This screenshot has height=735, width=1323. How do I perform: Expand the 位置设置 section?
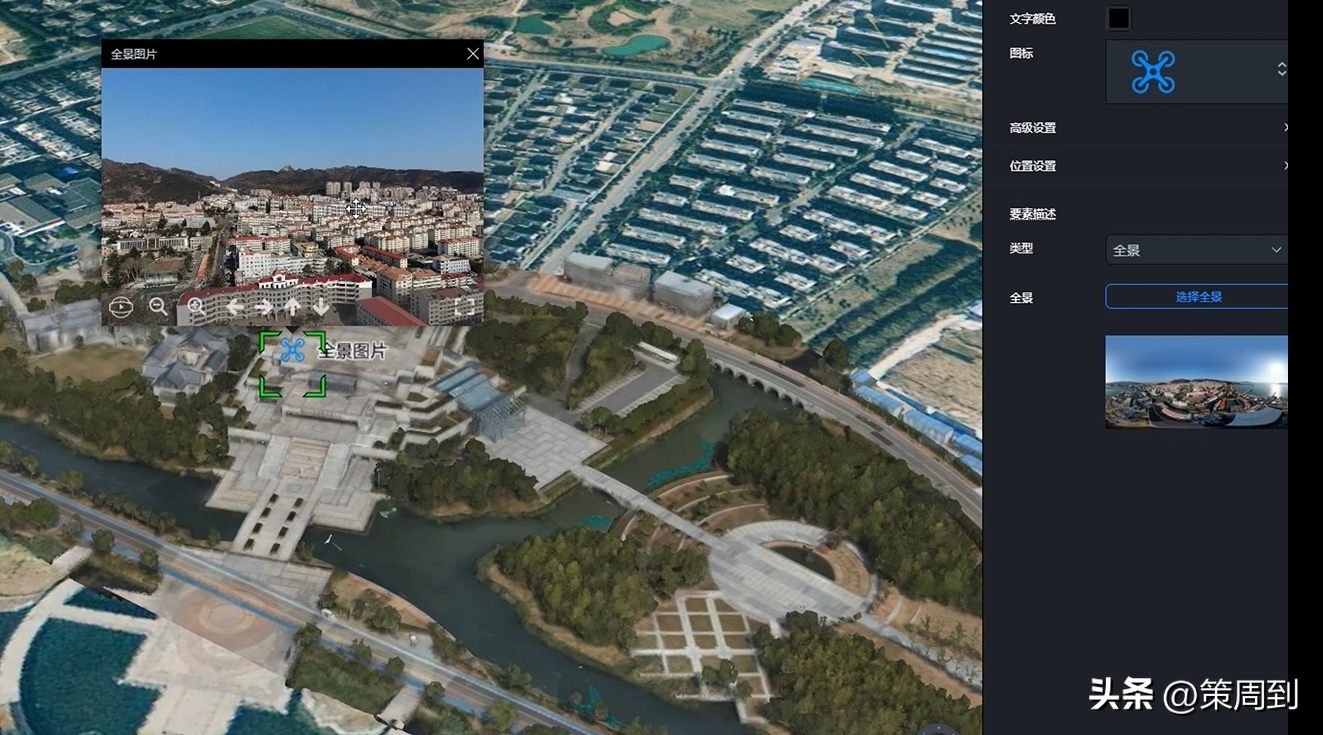[x=1149, y=166]
